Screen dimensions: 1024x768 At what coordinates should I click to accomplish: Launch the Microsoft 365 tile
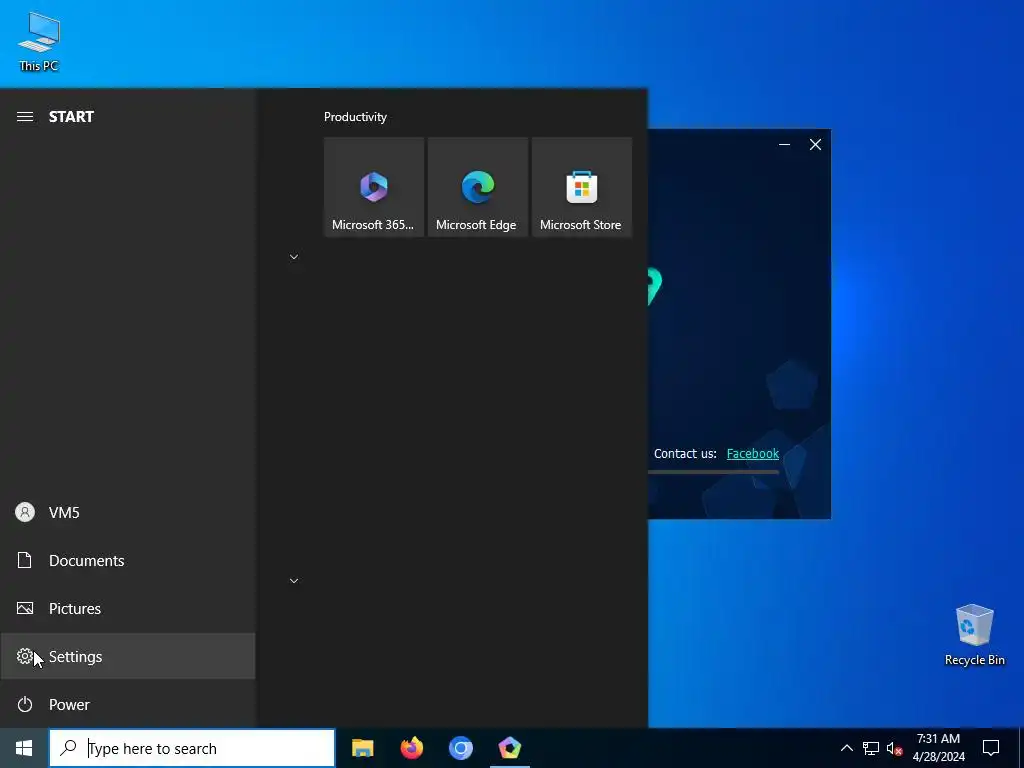374,187
